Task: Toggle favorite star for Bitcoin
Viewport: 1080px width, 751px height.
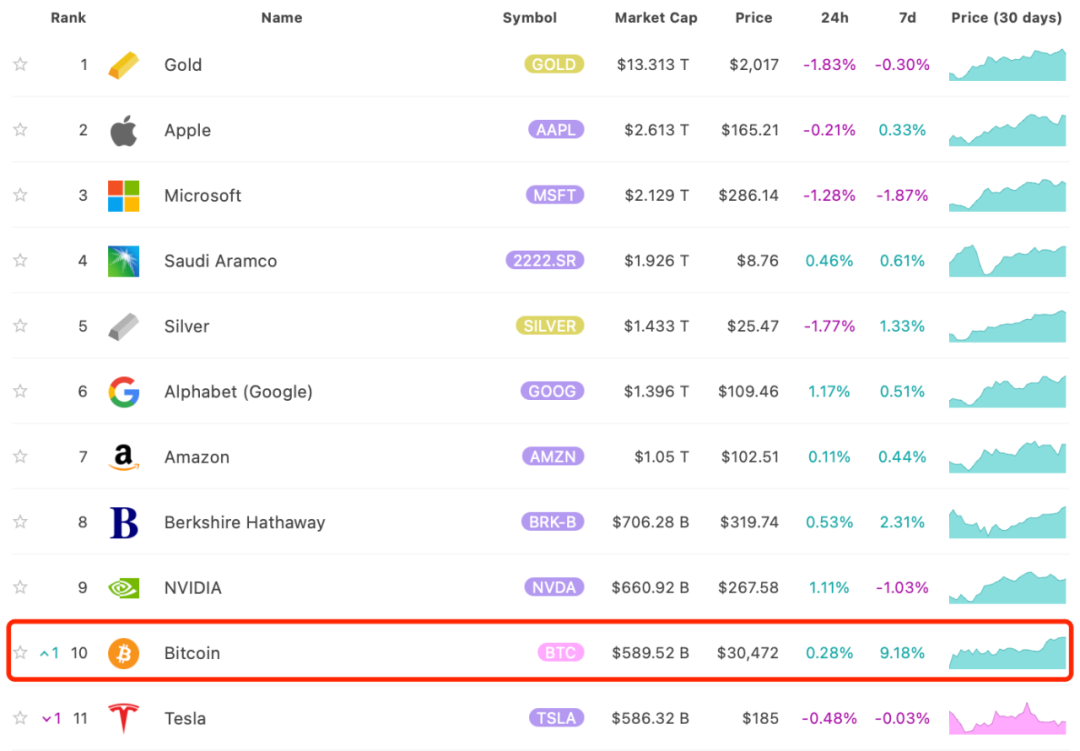Action: click(x=20, y=653)
